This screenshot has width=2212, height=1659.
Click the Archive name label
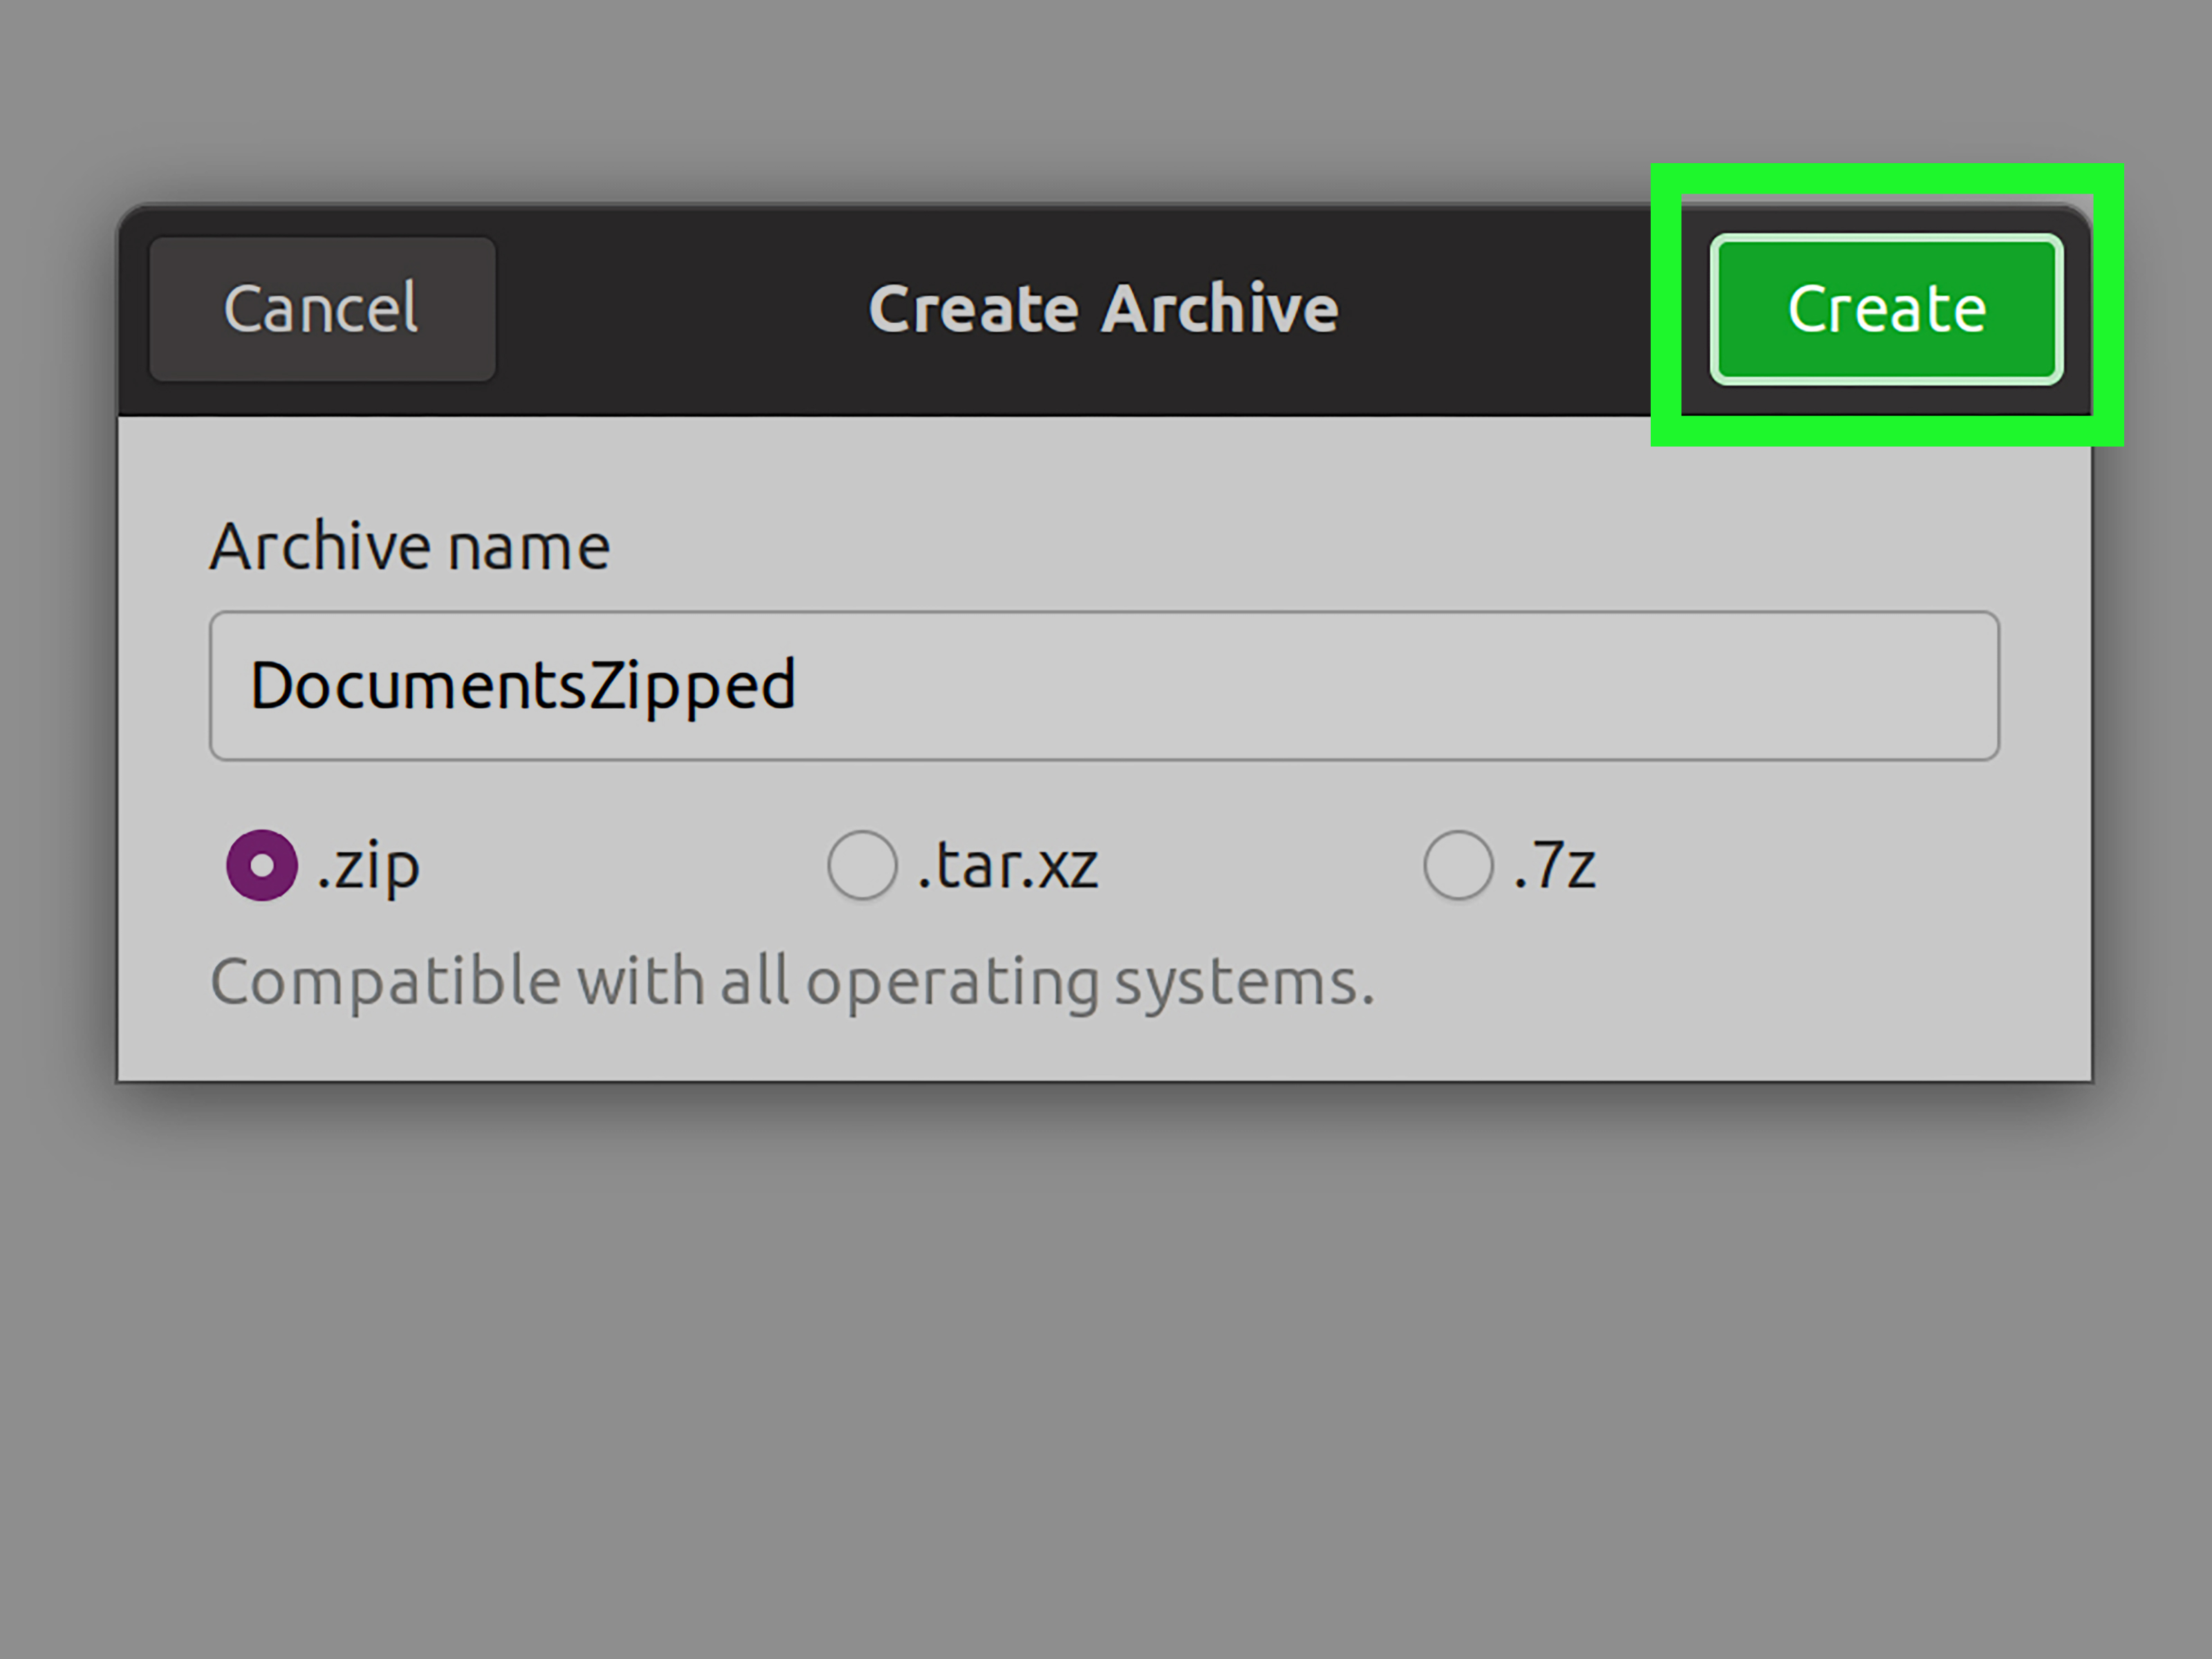coord(409,546)
